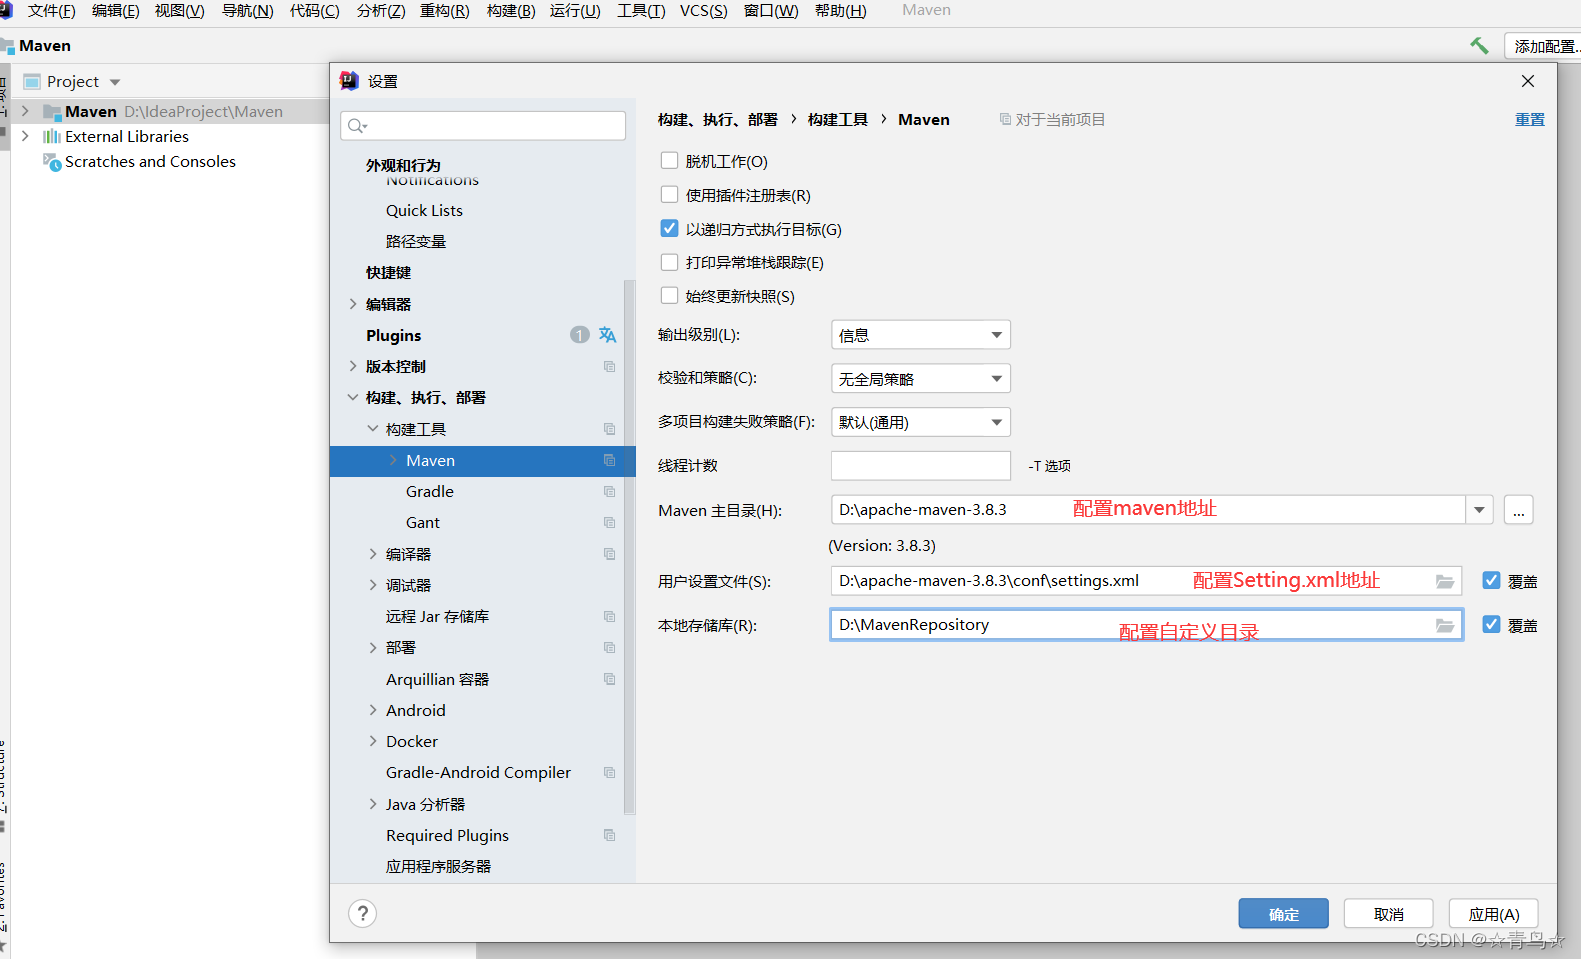Click the Plugins update count badge
The image size is (1581, 959).
click(580, 335)
